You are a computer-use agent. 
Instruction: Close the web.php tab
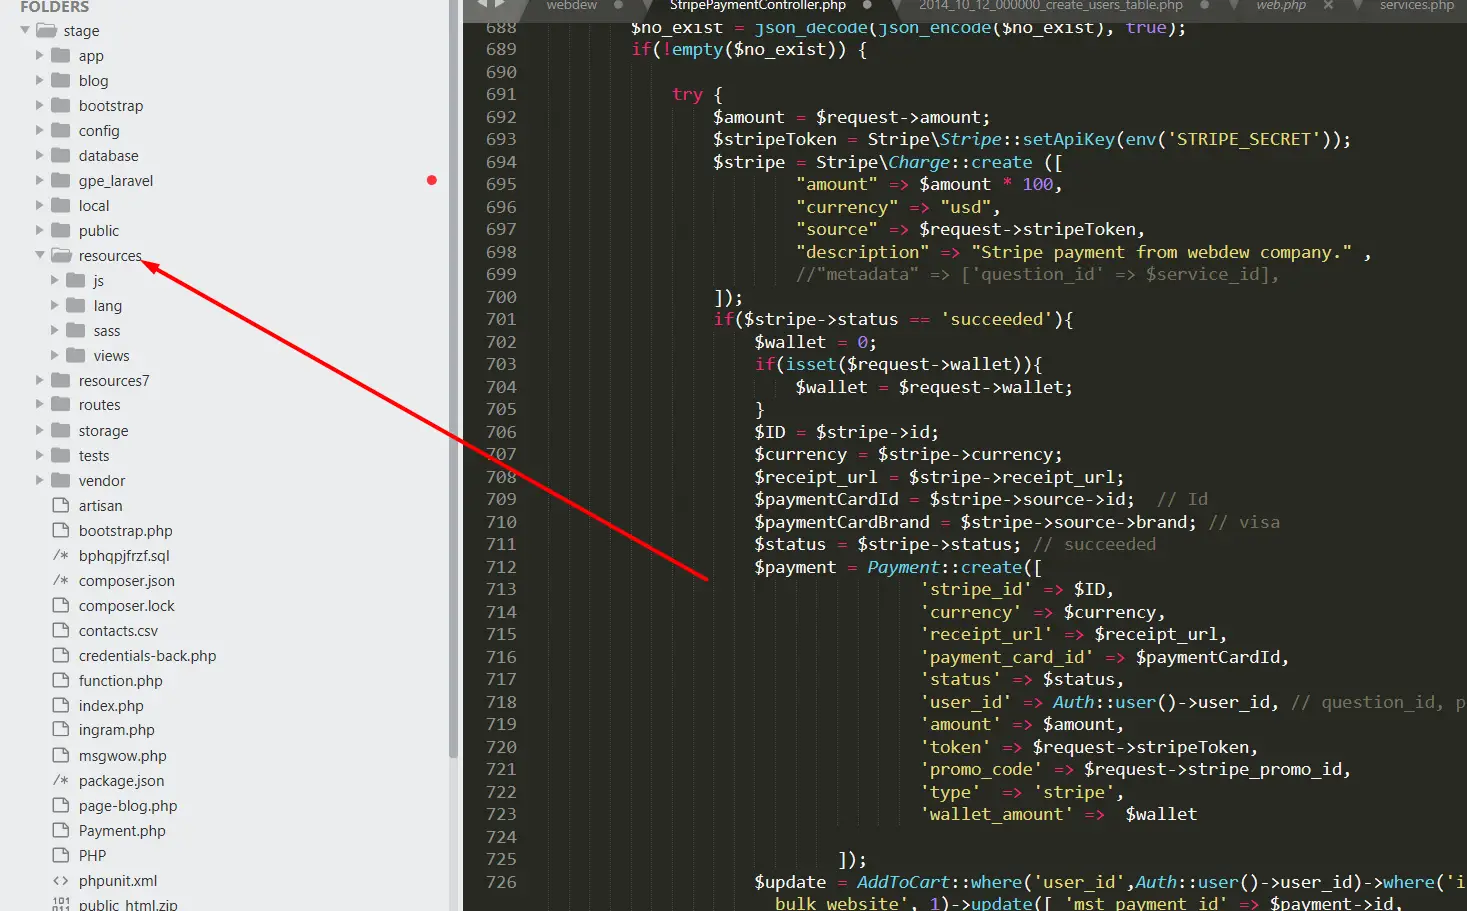point(1328,5)
